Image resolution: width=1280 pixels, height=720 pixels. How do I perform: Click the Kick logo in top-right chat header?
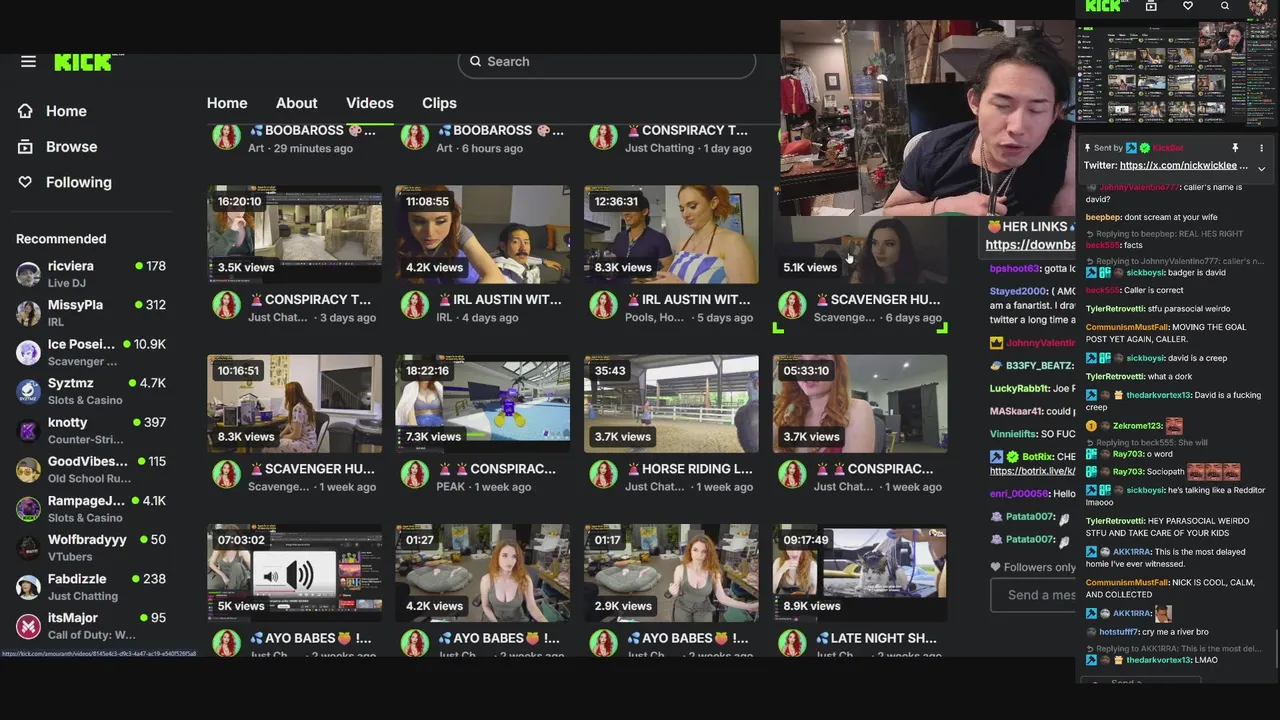click(x=1103, y=6)
